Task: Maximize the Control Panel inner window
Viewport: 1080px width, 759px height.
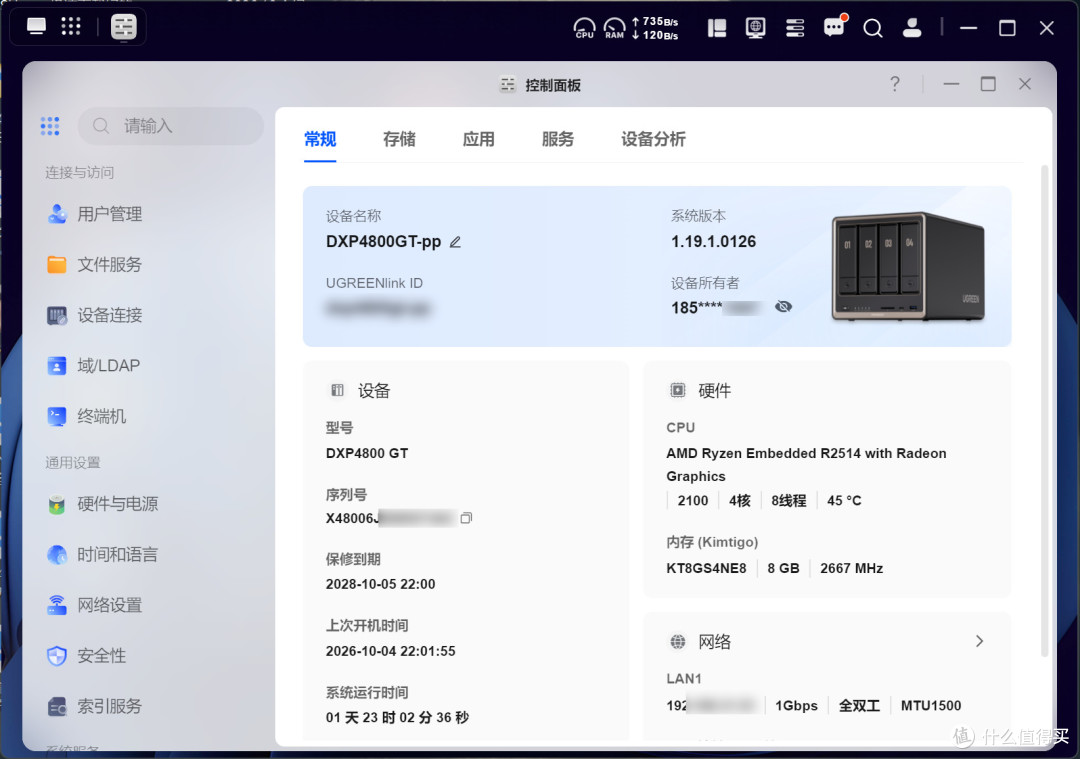Action: 988,84
